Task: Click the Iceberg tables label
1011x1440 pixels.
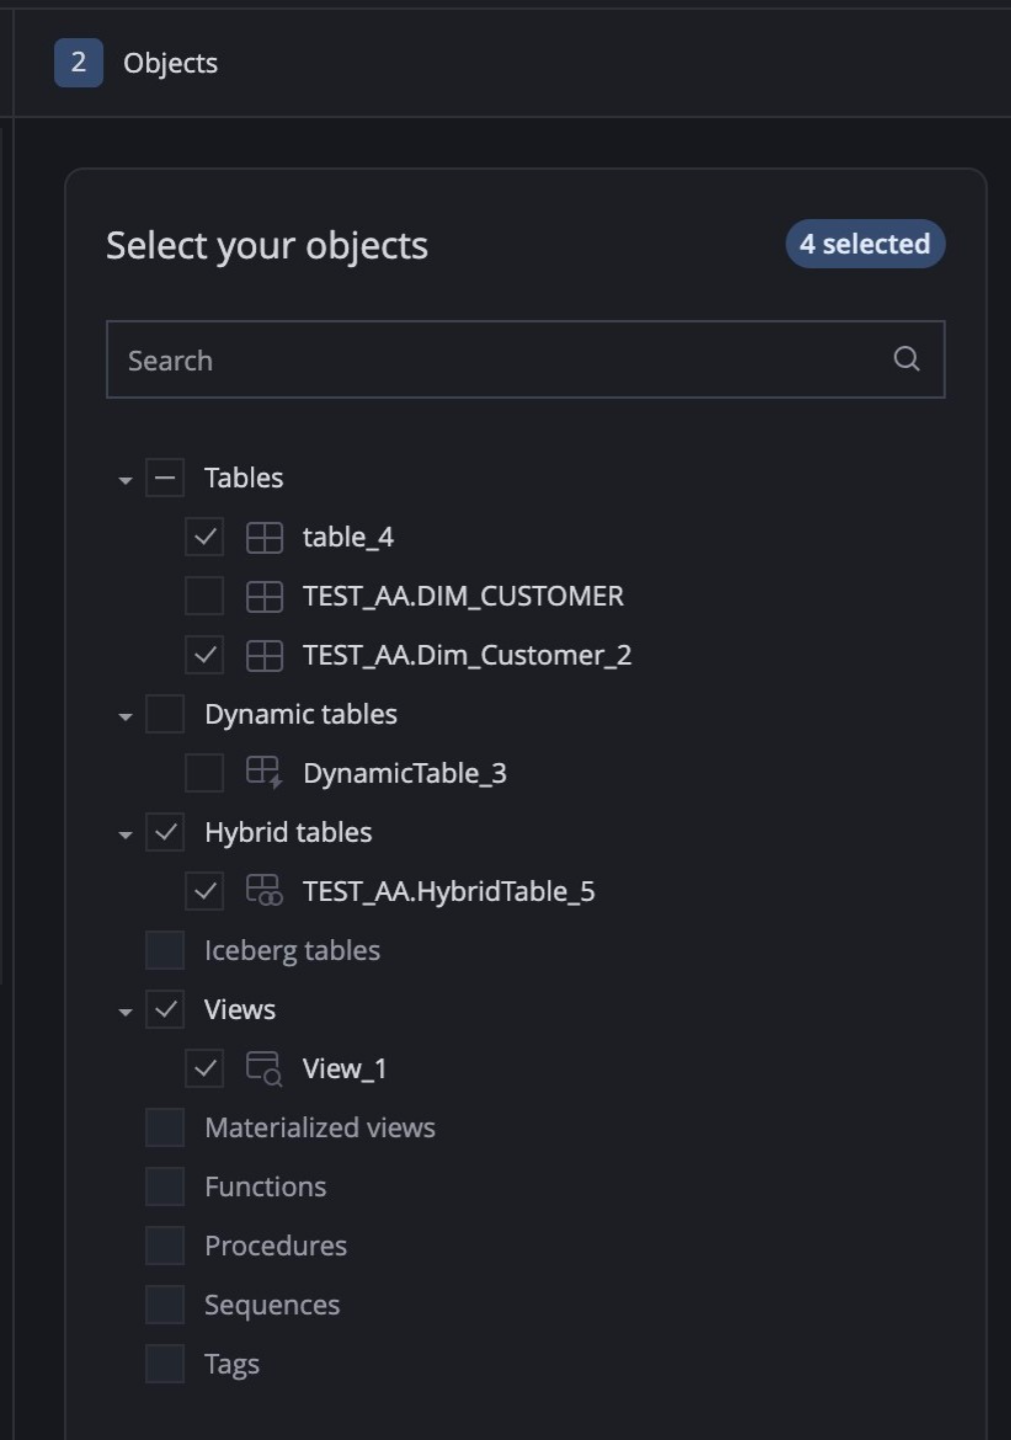Action: click(x=292, y=950)
